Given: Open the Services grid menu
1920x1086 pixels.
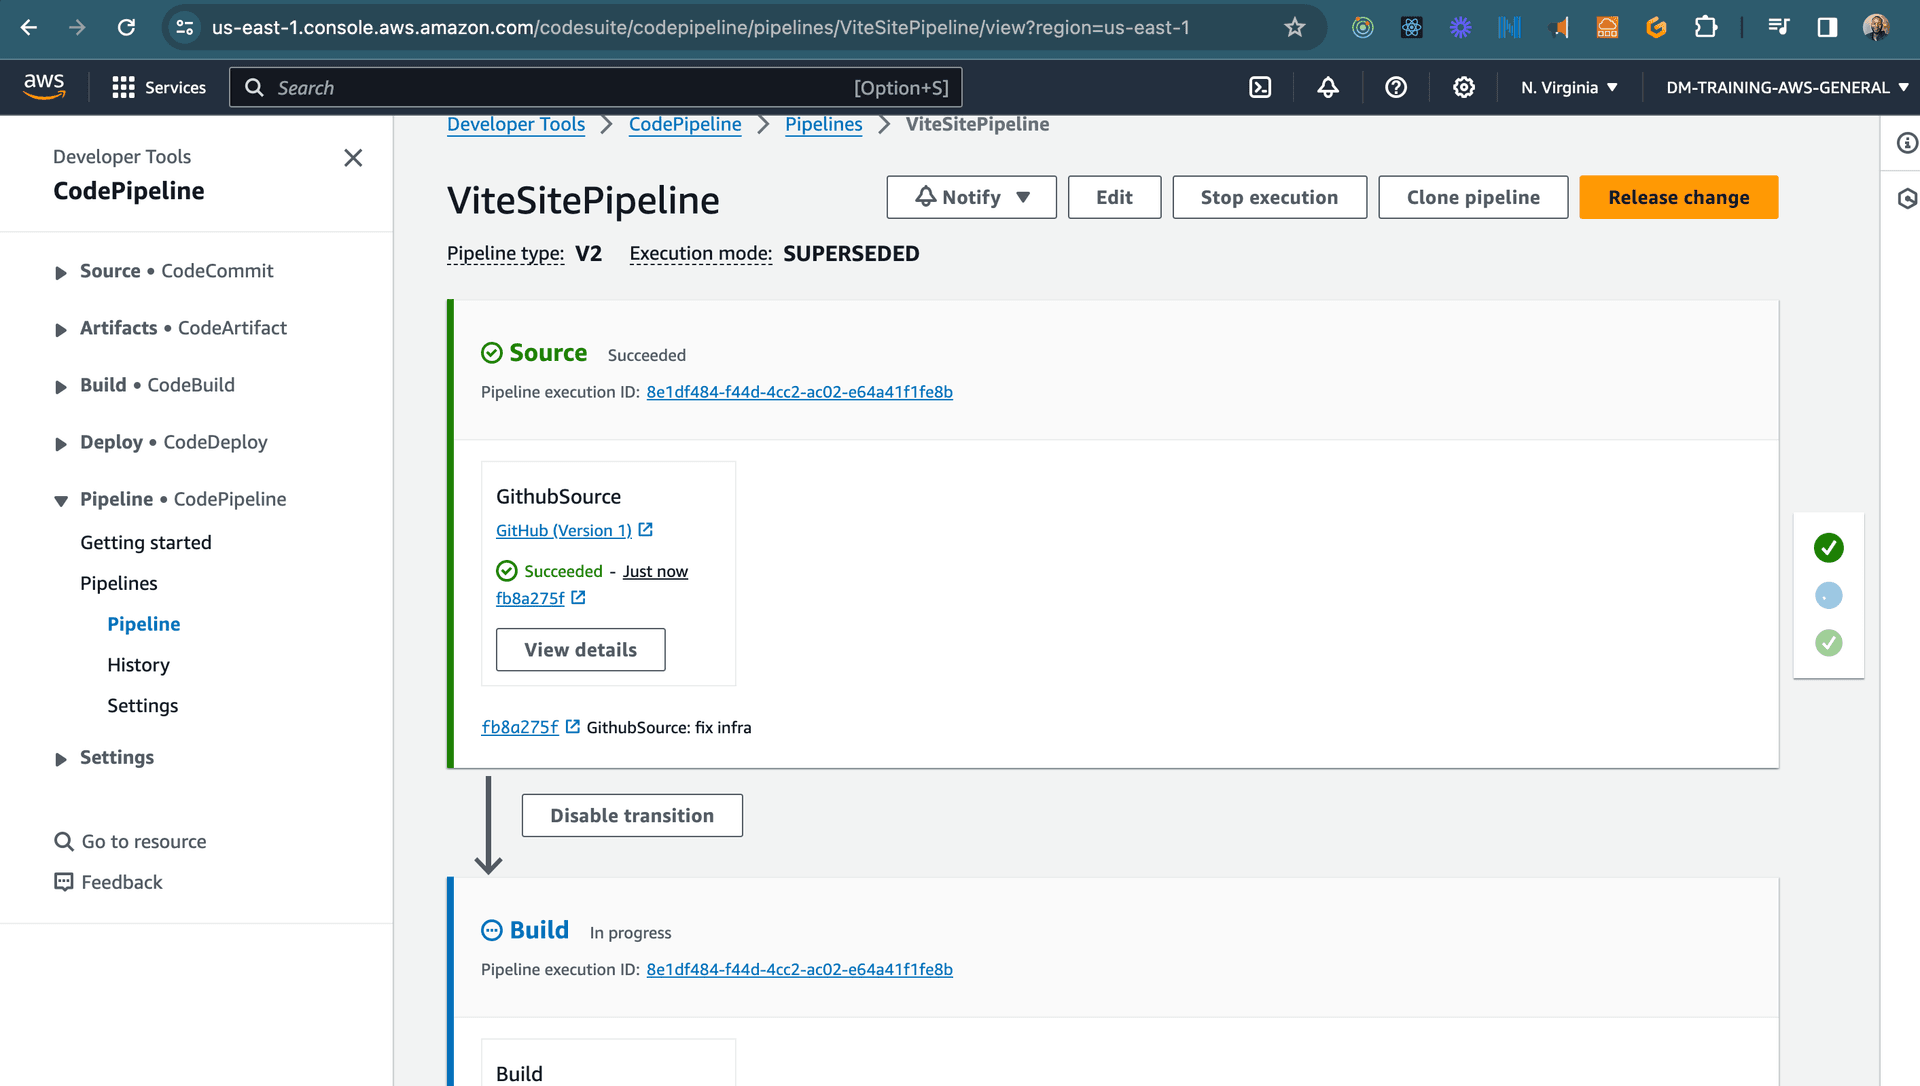Looking at the screenshot, I should [x=159, y=87].
